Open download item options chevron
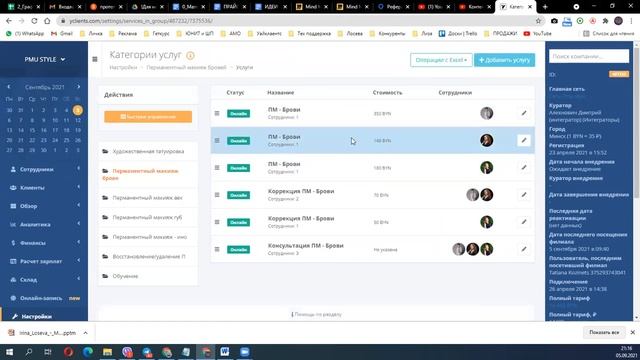640x360 pixels. pos(85,333)
